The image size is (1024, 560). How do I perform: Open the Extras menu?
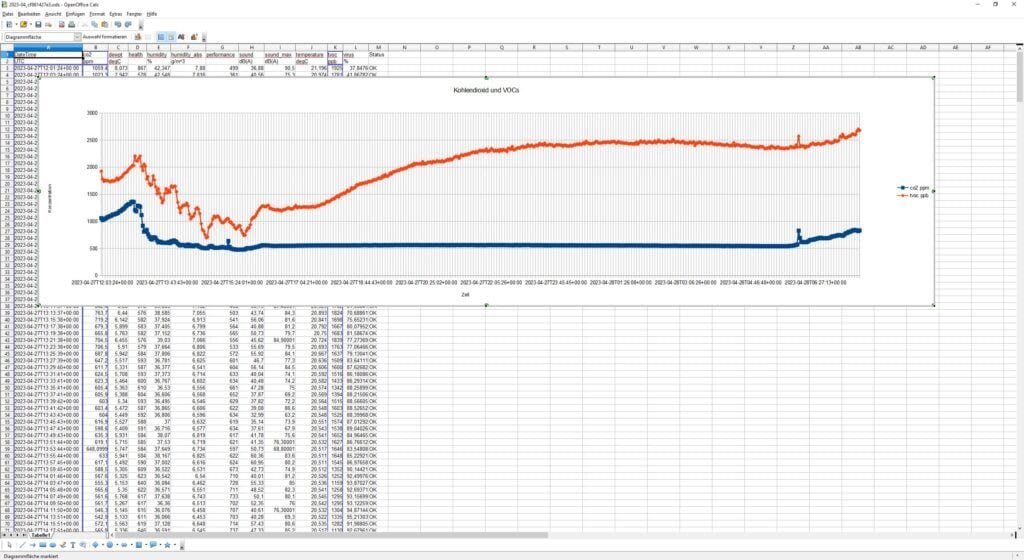[x=116, y=14]
